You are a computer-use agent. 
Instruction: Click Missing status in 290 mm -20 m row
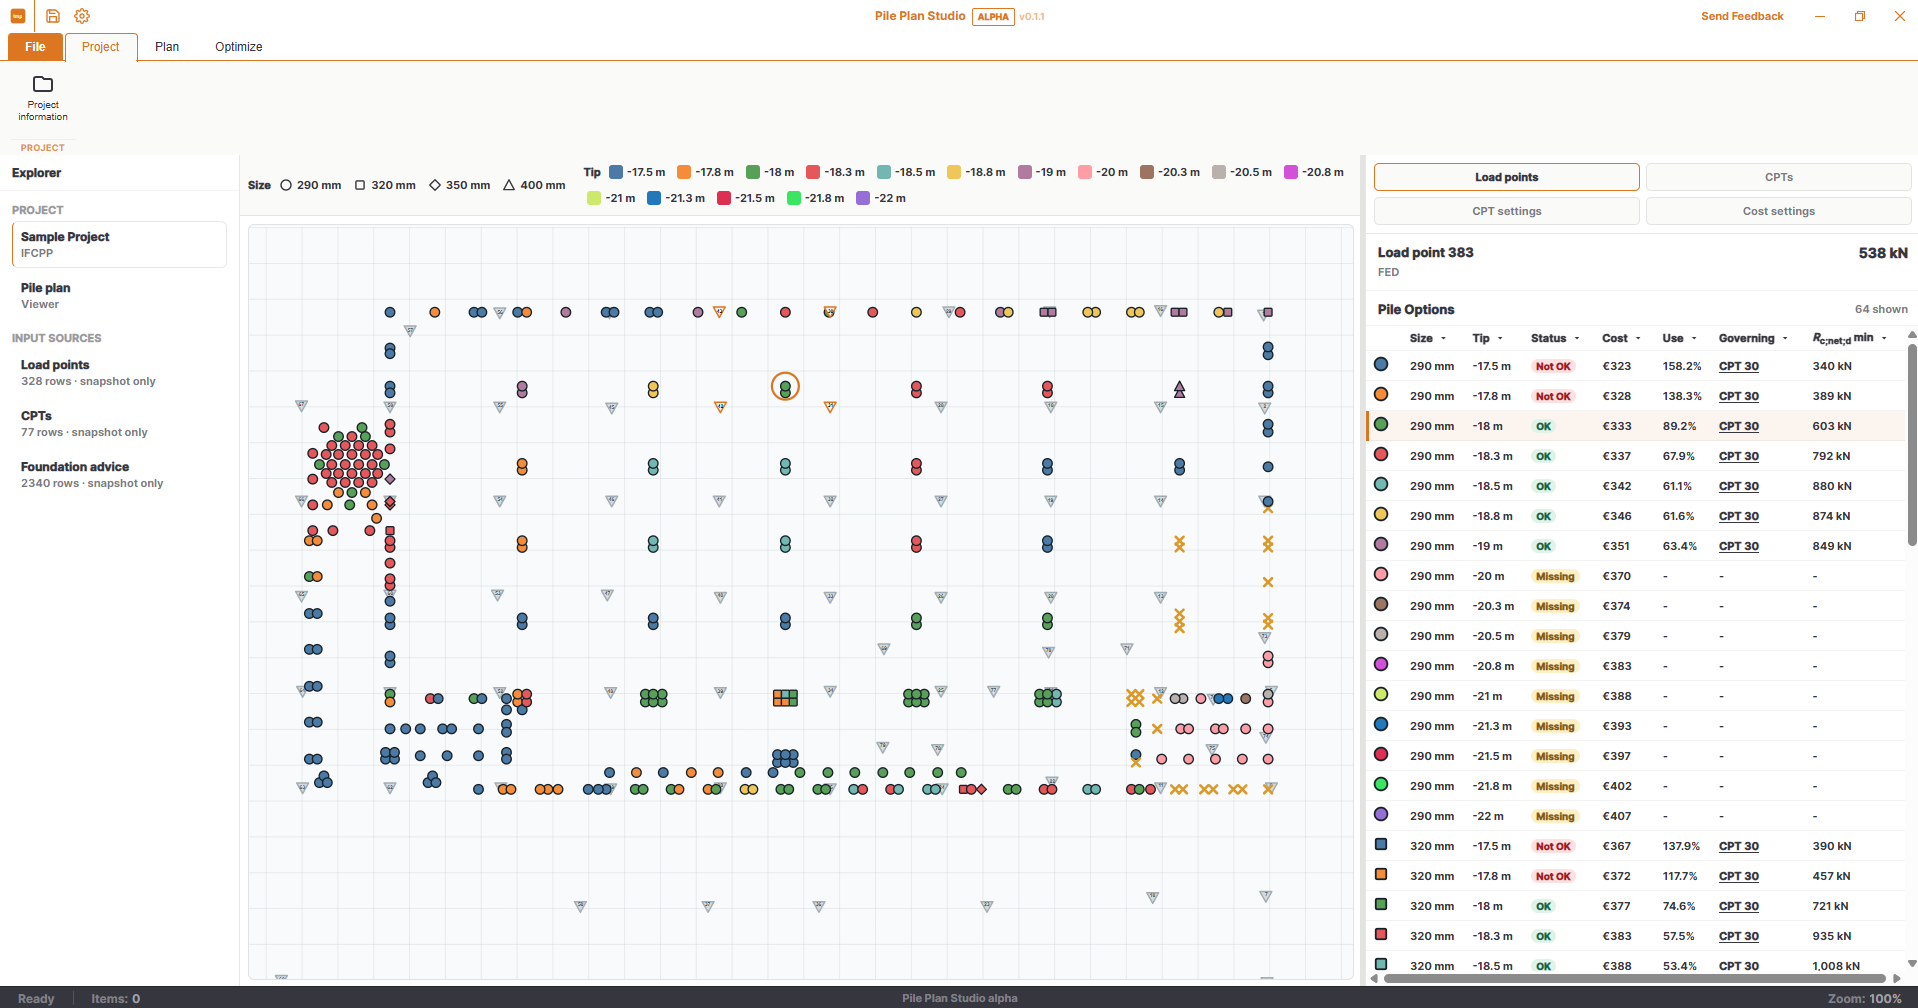tap(1555, 576)
